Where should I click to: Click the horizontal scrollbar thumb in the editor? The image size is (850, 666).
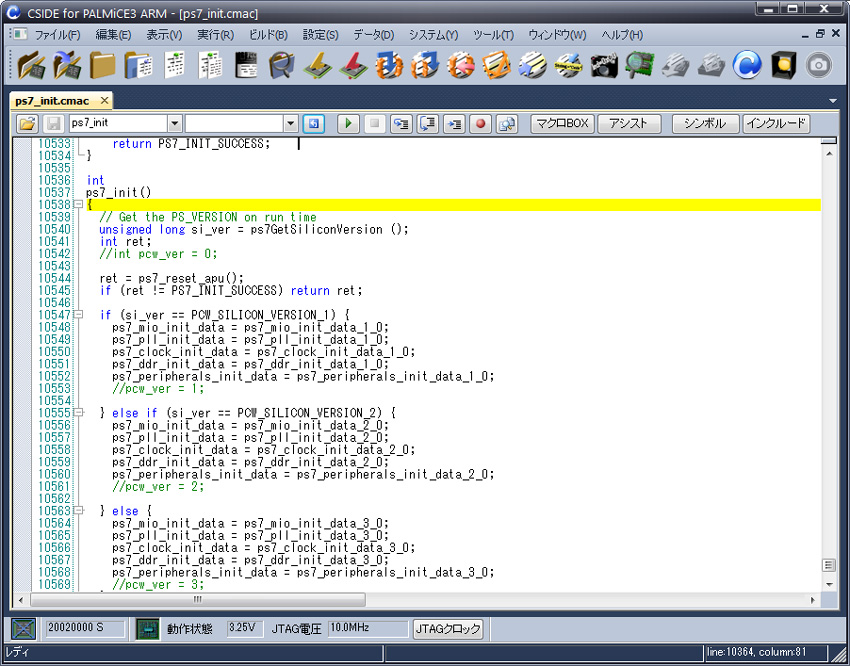198,599
